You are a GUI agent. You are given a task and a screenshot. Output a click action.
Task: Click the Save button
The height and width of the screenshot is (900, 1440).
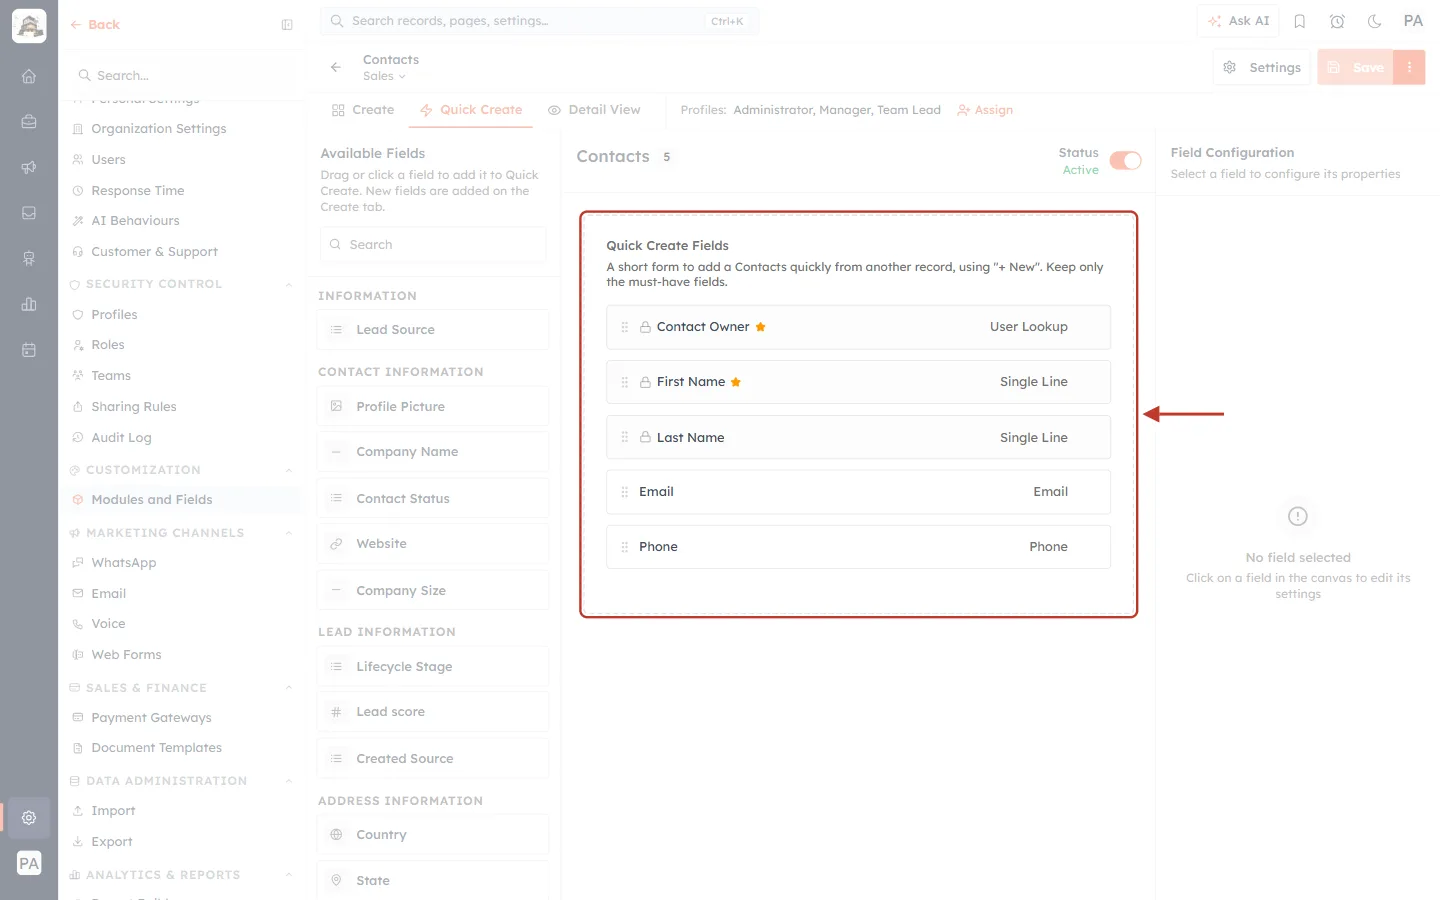pos(1356,67)
